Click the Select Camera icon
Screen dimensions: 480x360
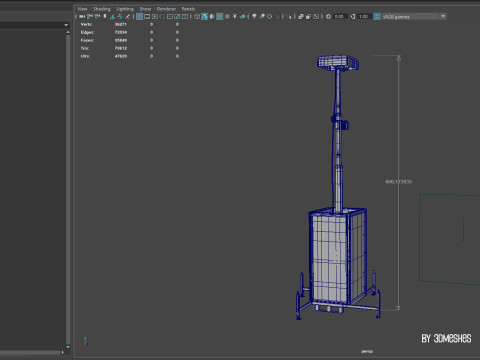pyautogui.click(x=82, y=16)
